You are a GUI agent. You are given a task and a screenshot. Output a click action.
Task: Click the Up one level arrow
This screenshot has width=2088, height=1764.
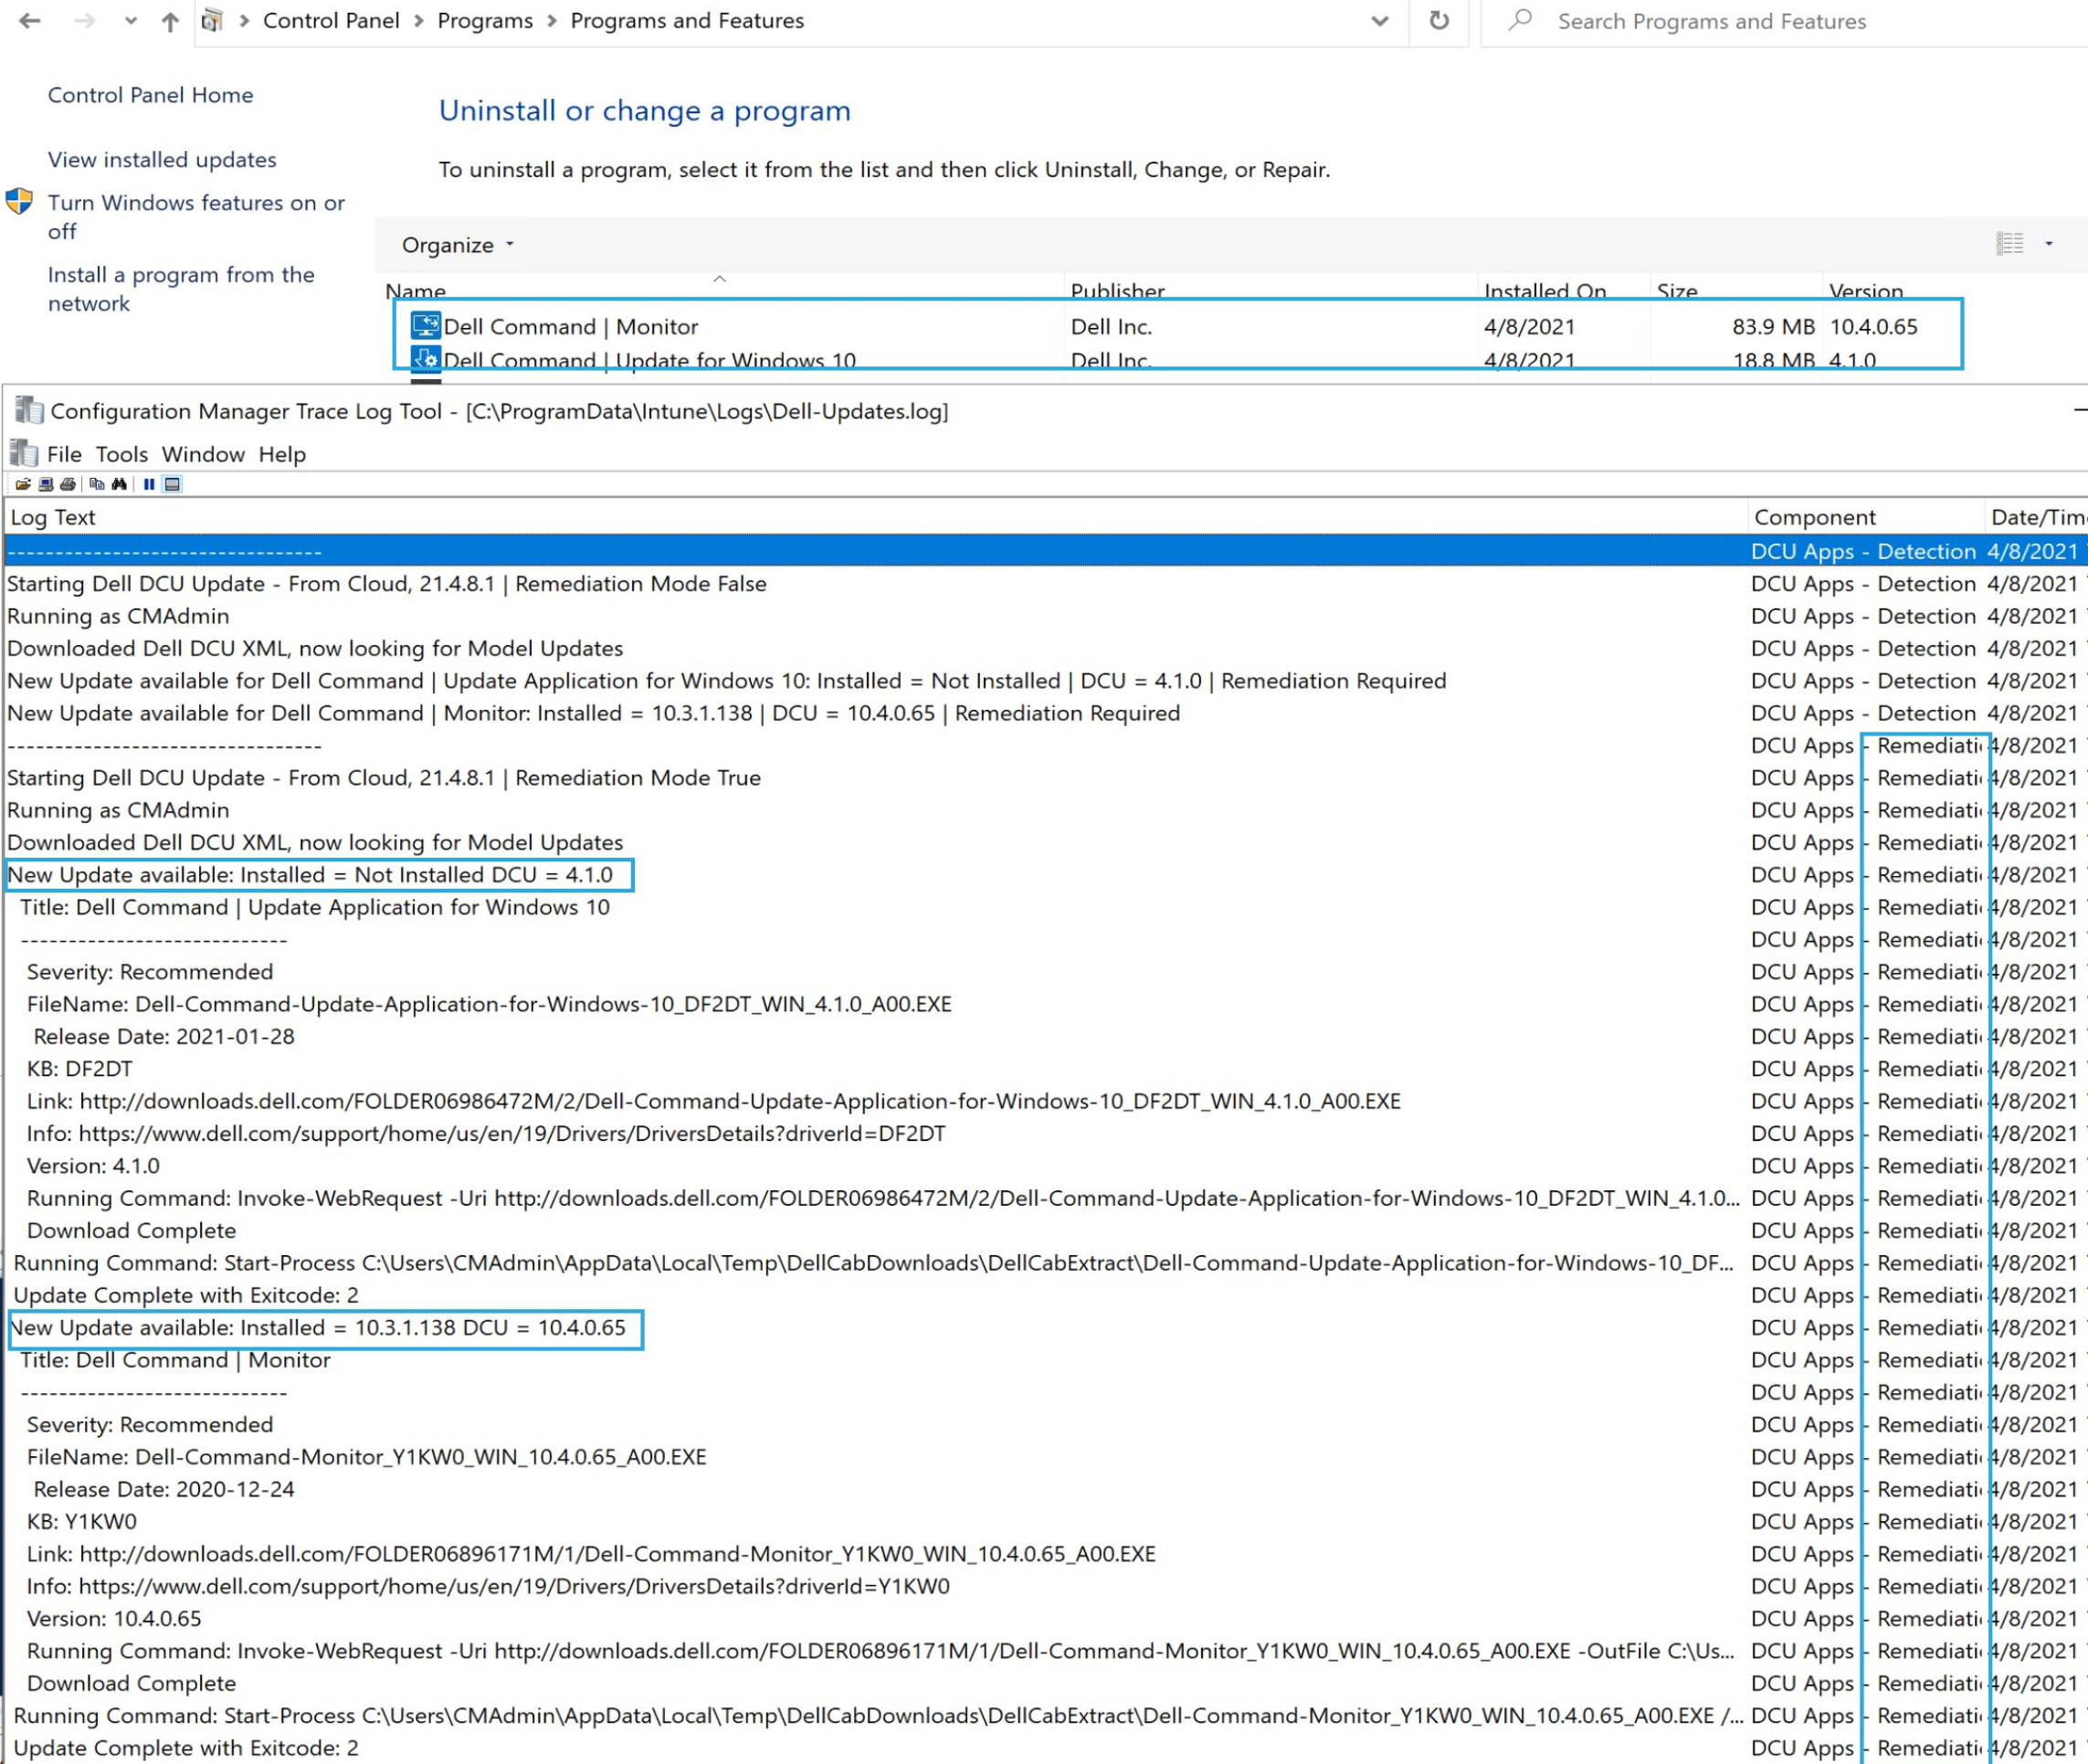click(170, 21)
